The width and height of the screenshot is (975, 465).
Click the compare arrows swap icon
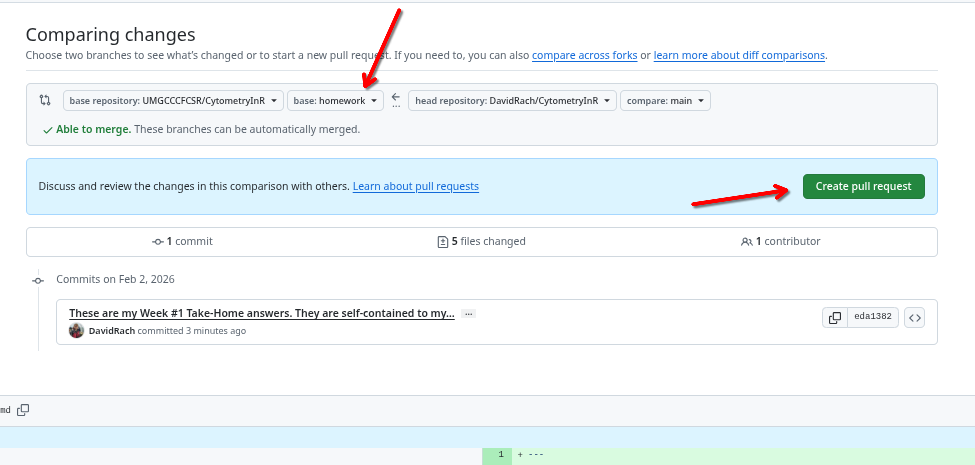45,100
